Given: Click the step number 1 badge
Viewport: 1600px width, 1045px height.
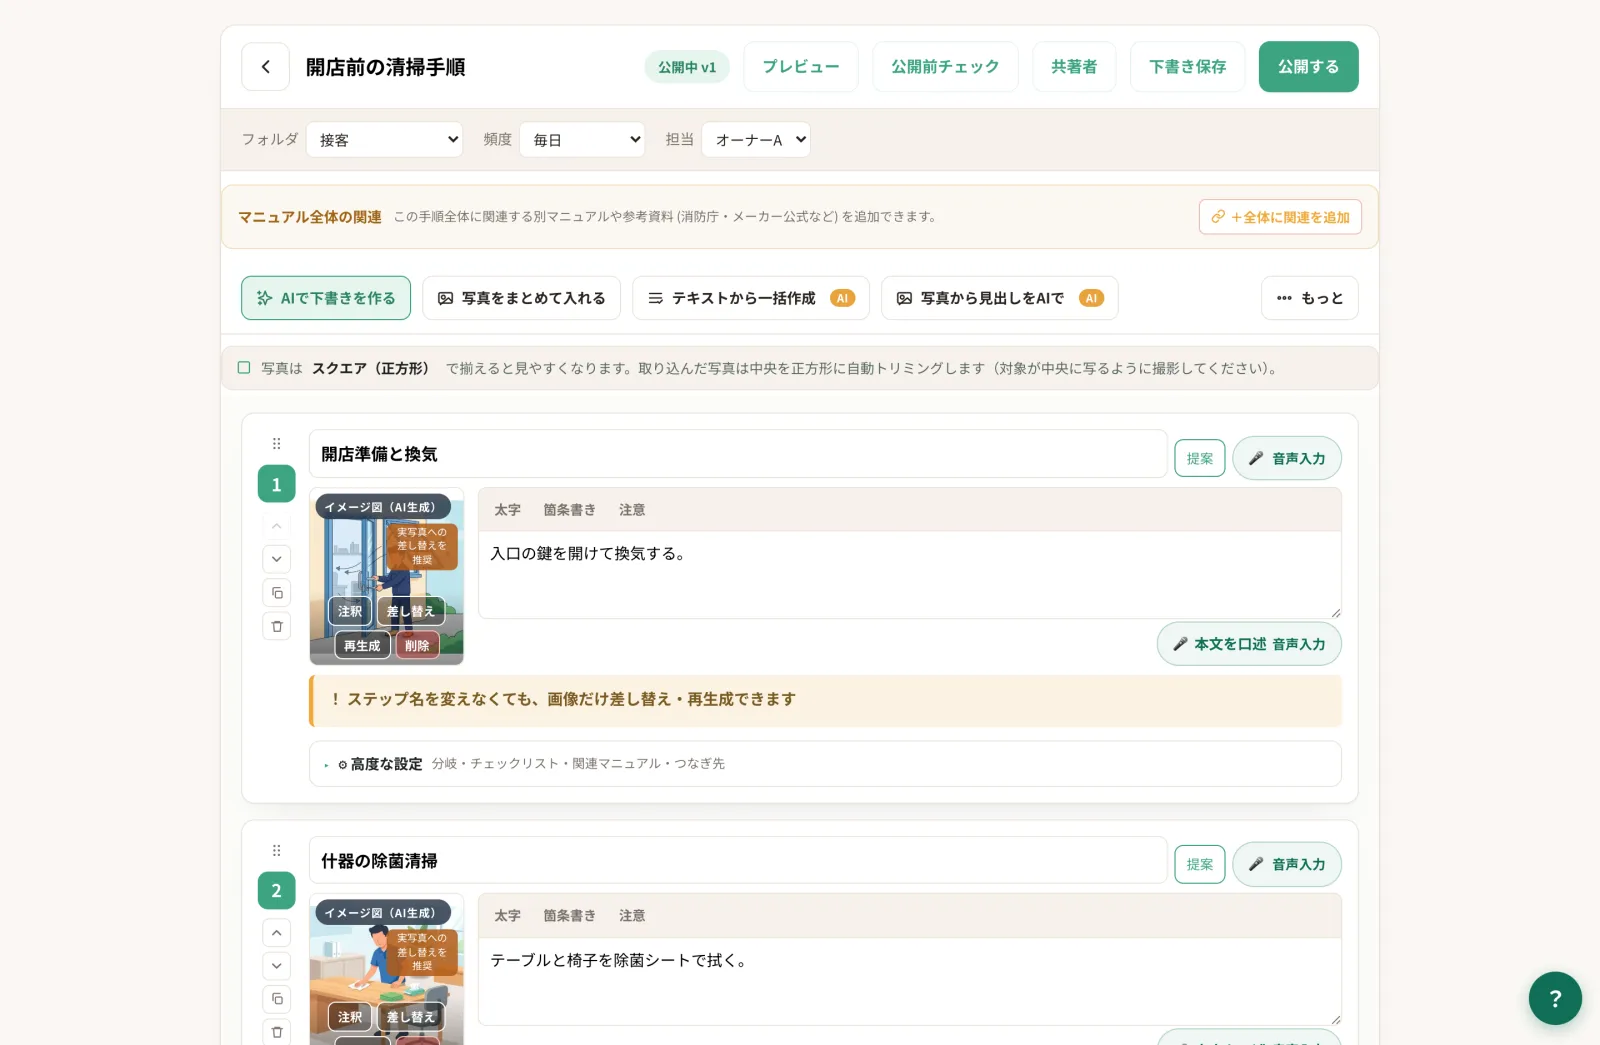Looking at the screenshot, I should coord(277,484).
